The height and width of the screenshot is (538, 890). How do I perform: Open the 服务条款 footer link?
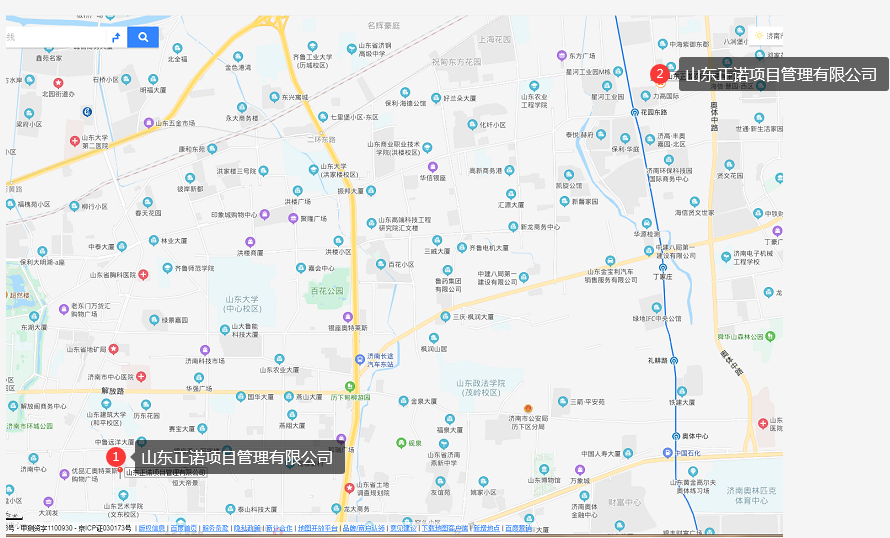pos(216,528)
